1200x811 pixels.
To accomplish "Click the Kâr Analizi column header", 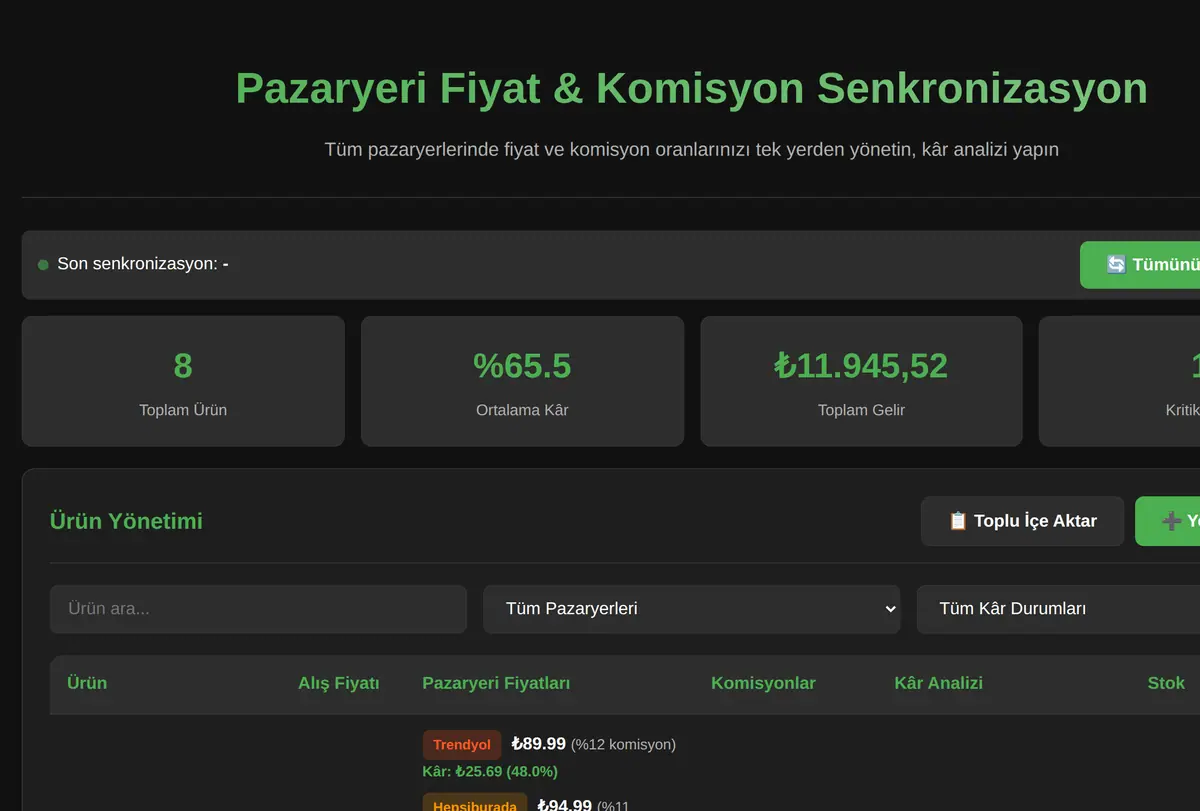I will click(938, 683).
